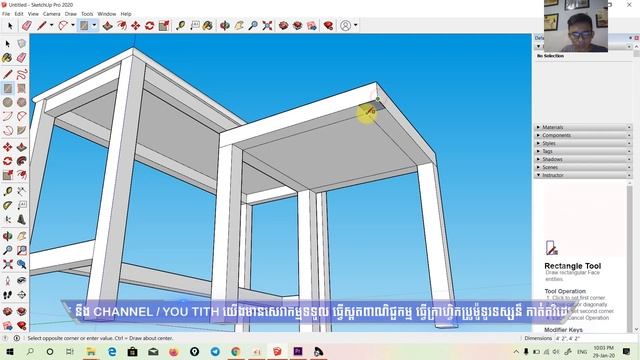
Task: Expand the Tags panel
Action: pos(582,151)
